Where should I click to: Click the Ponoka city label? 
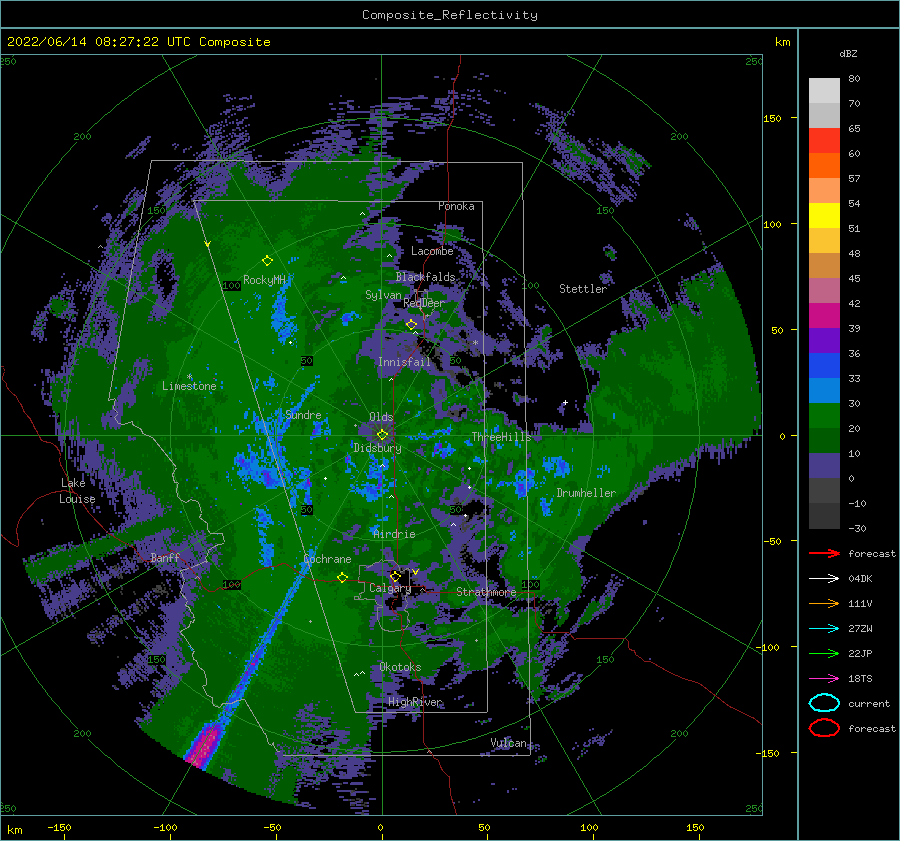(x=456, y=206)
